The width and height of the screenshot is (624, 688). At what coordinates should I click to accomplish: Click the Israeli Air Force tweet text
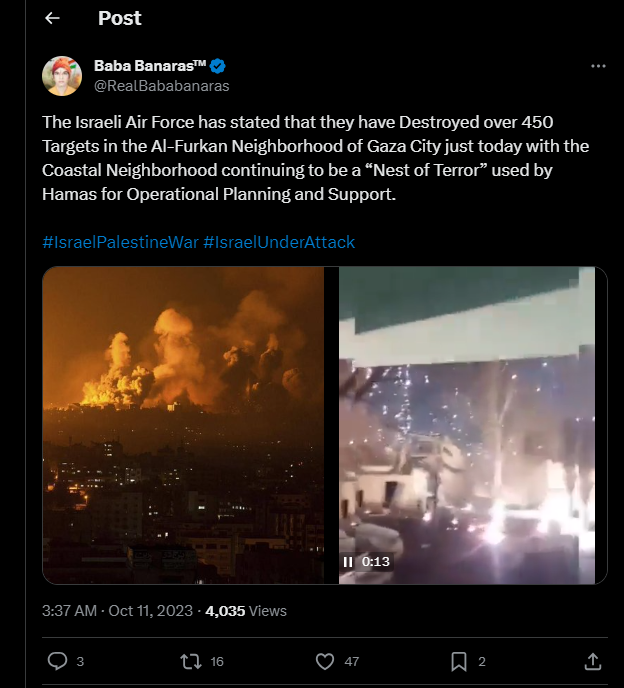[x=315, y=157]
